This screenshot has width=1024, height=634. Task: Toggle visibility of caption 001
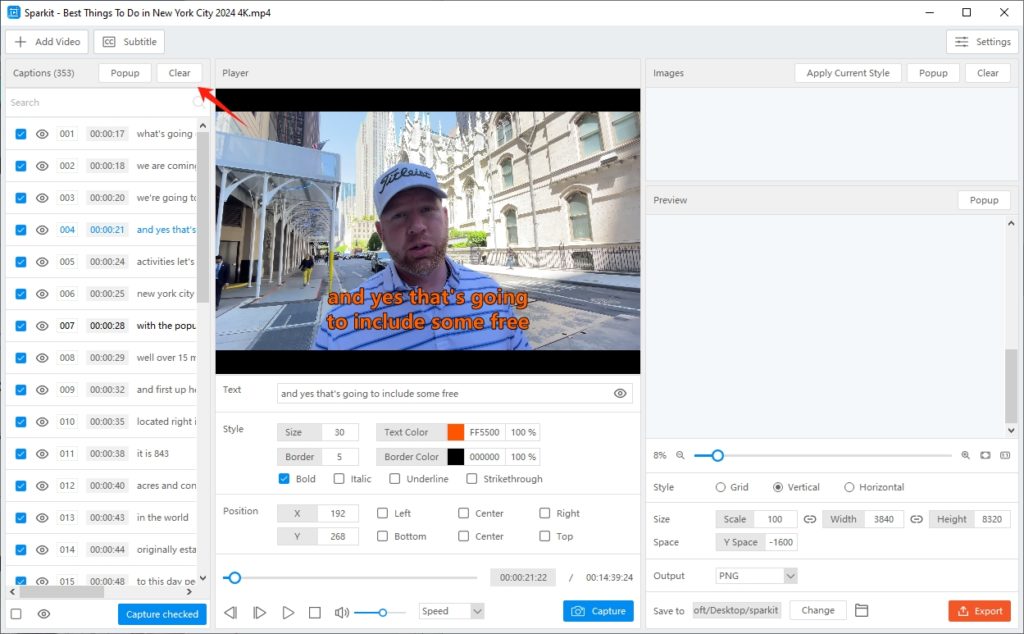coord(41,133)
